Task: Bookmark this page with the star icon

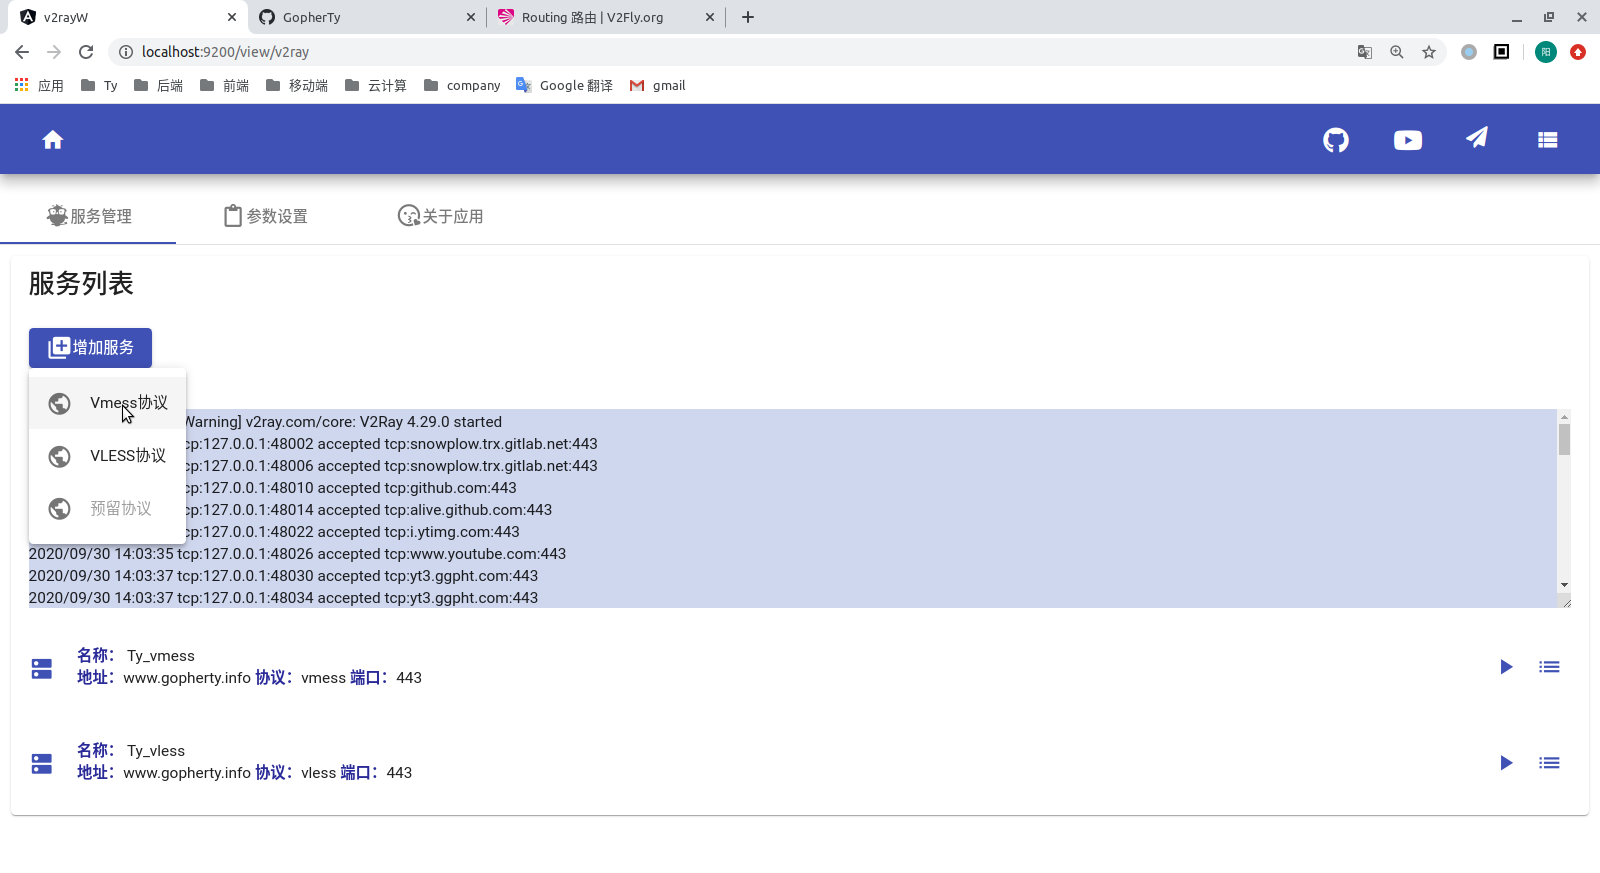Action: coord(1429,52)
